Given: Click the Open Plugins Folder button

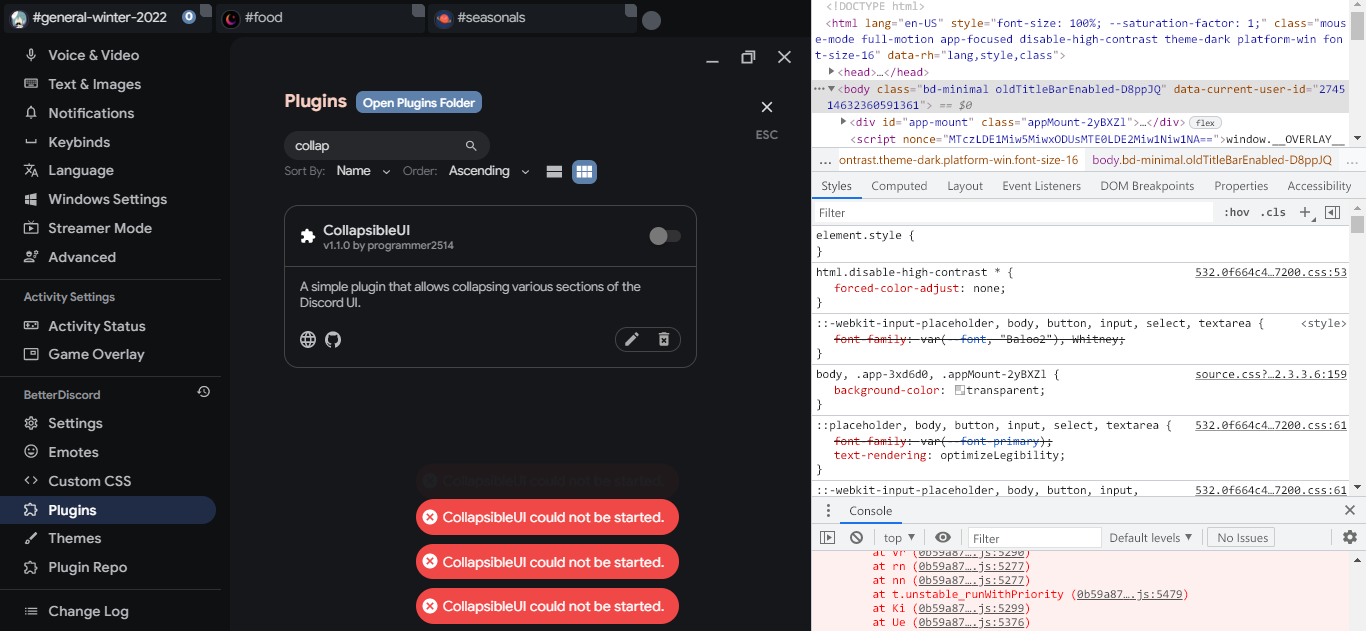Looking at the screenshot, I should coord(418,102).
